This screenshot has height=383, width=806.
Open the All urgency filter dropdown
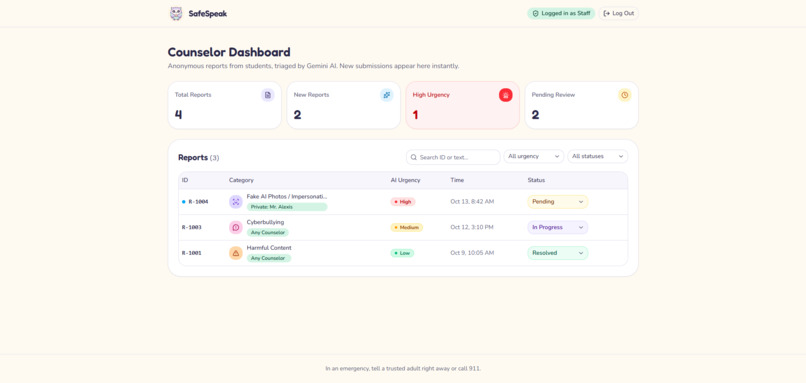[534, 156]
